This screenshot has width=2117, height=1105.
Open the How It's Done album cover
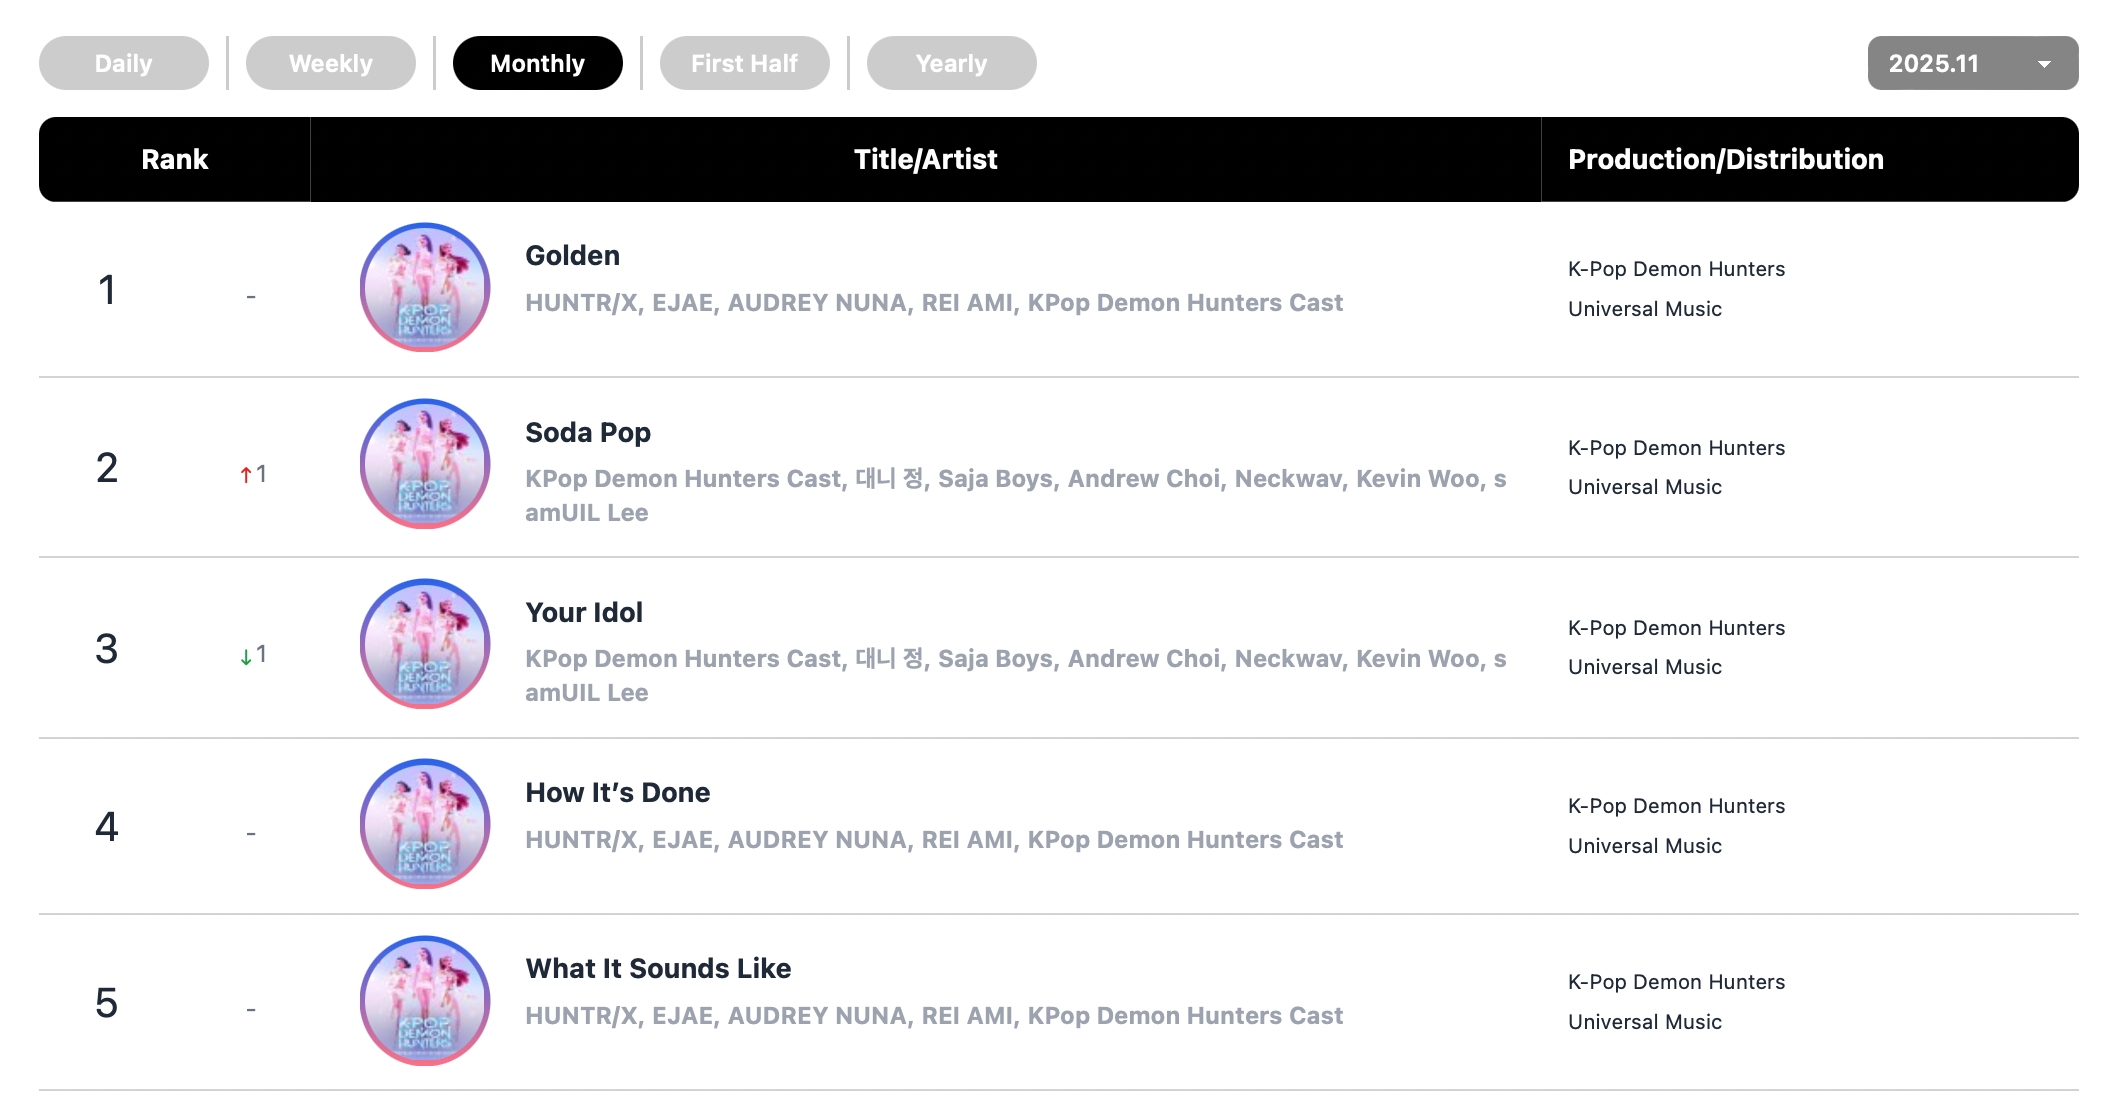click(425, 824)
